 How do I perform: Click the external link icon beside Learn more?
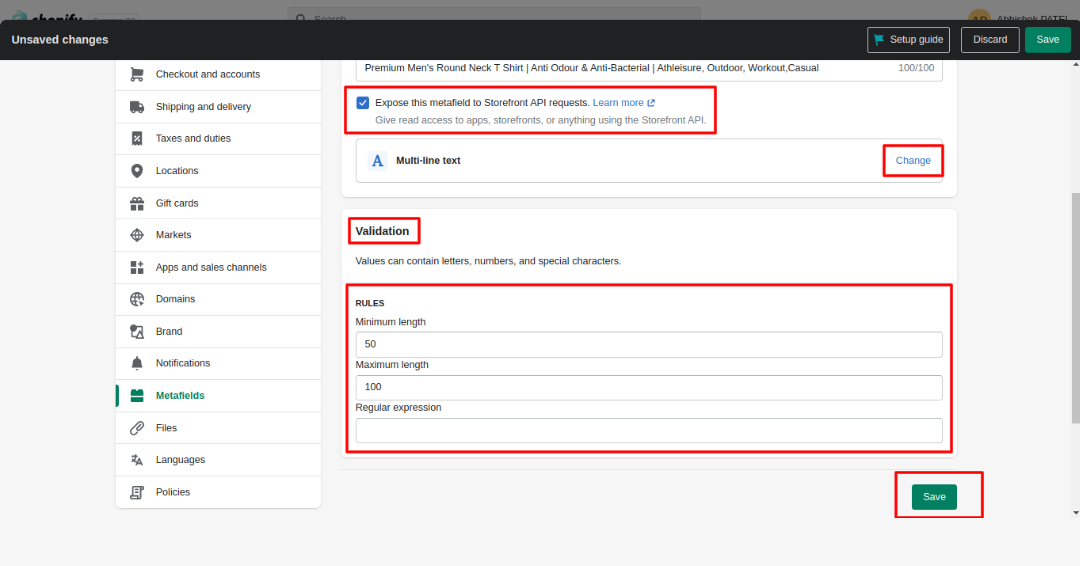click(x=651, y=103)
